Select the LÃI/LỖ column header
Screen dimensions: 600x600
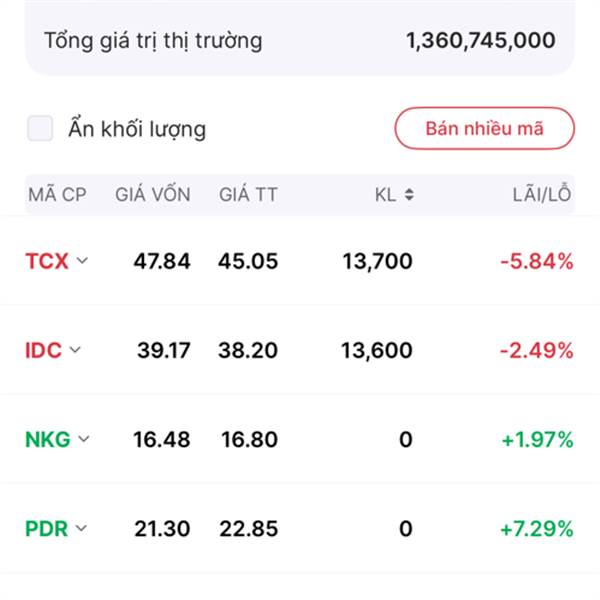click(542, 195)
